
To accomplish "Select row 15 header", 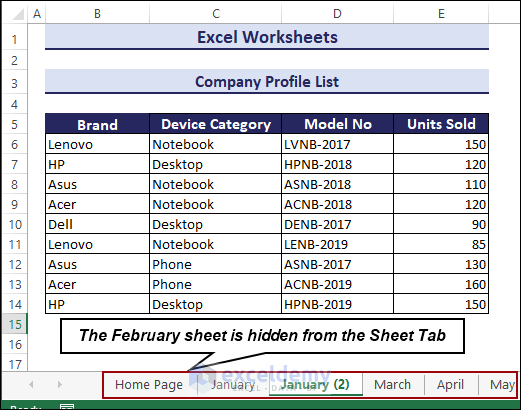I will pyautogui.click(x=15, y=324).
